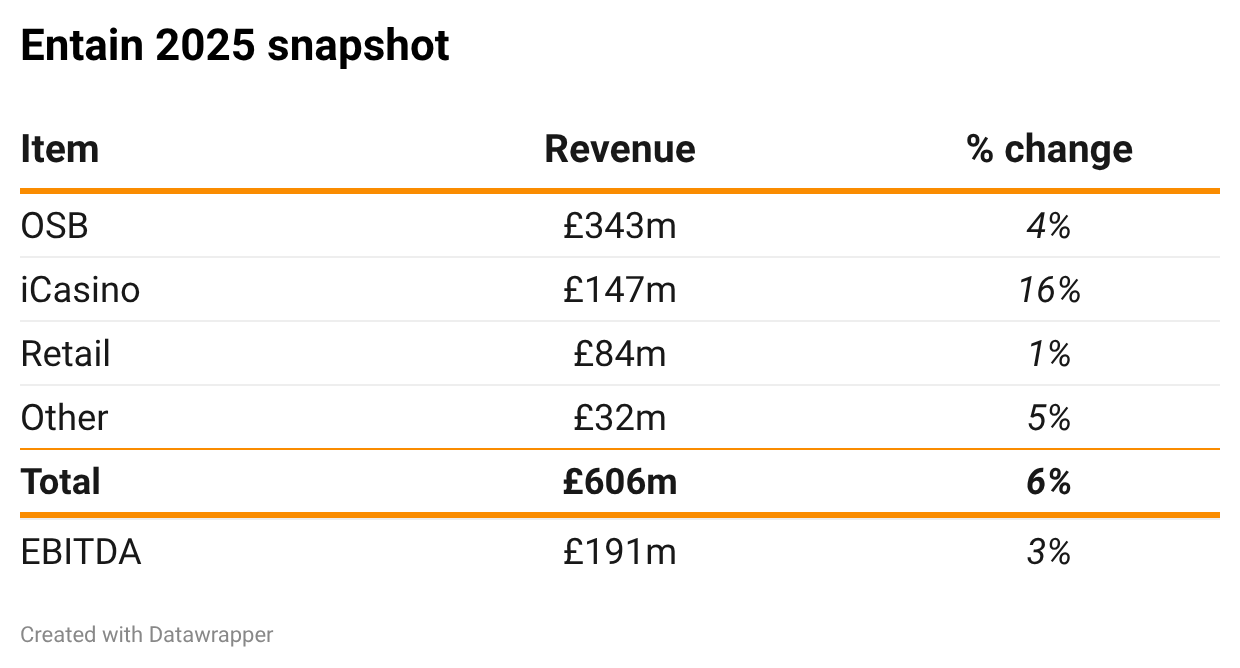Select the EBITDA row label
Image resolution: width=1240 pixels, height=668 pixels.
click(81, 552)
